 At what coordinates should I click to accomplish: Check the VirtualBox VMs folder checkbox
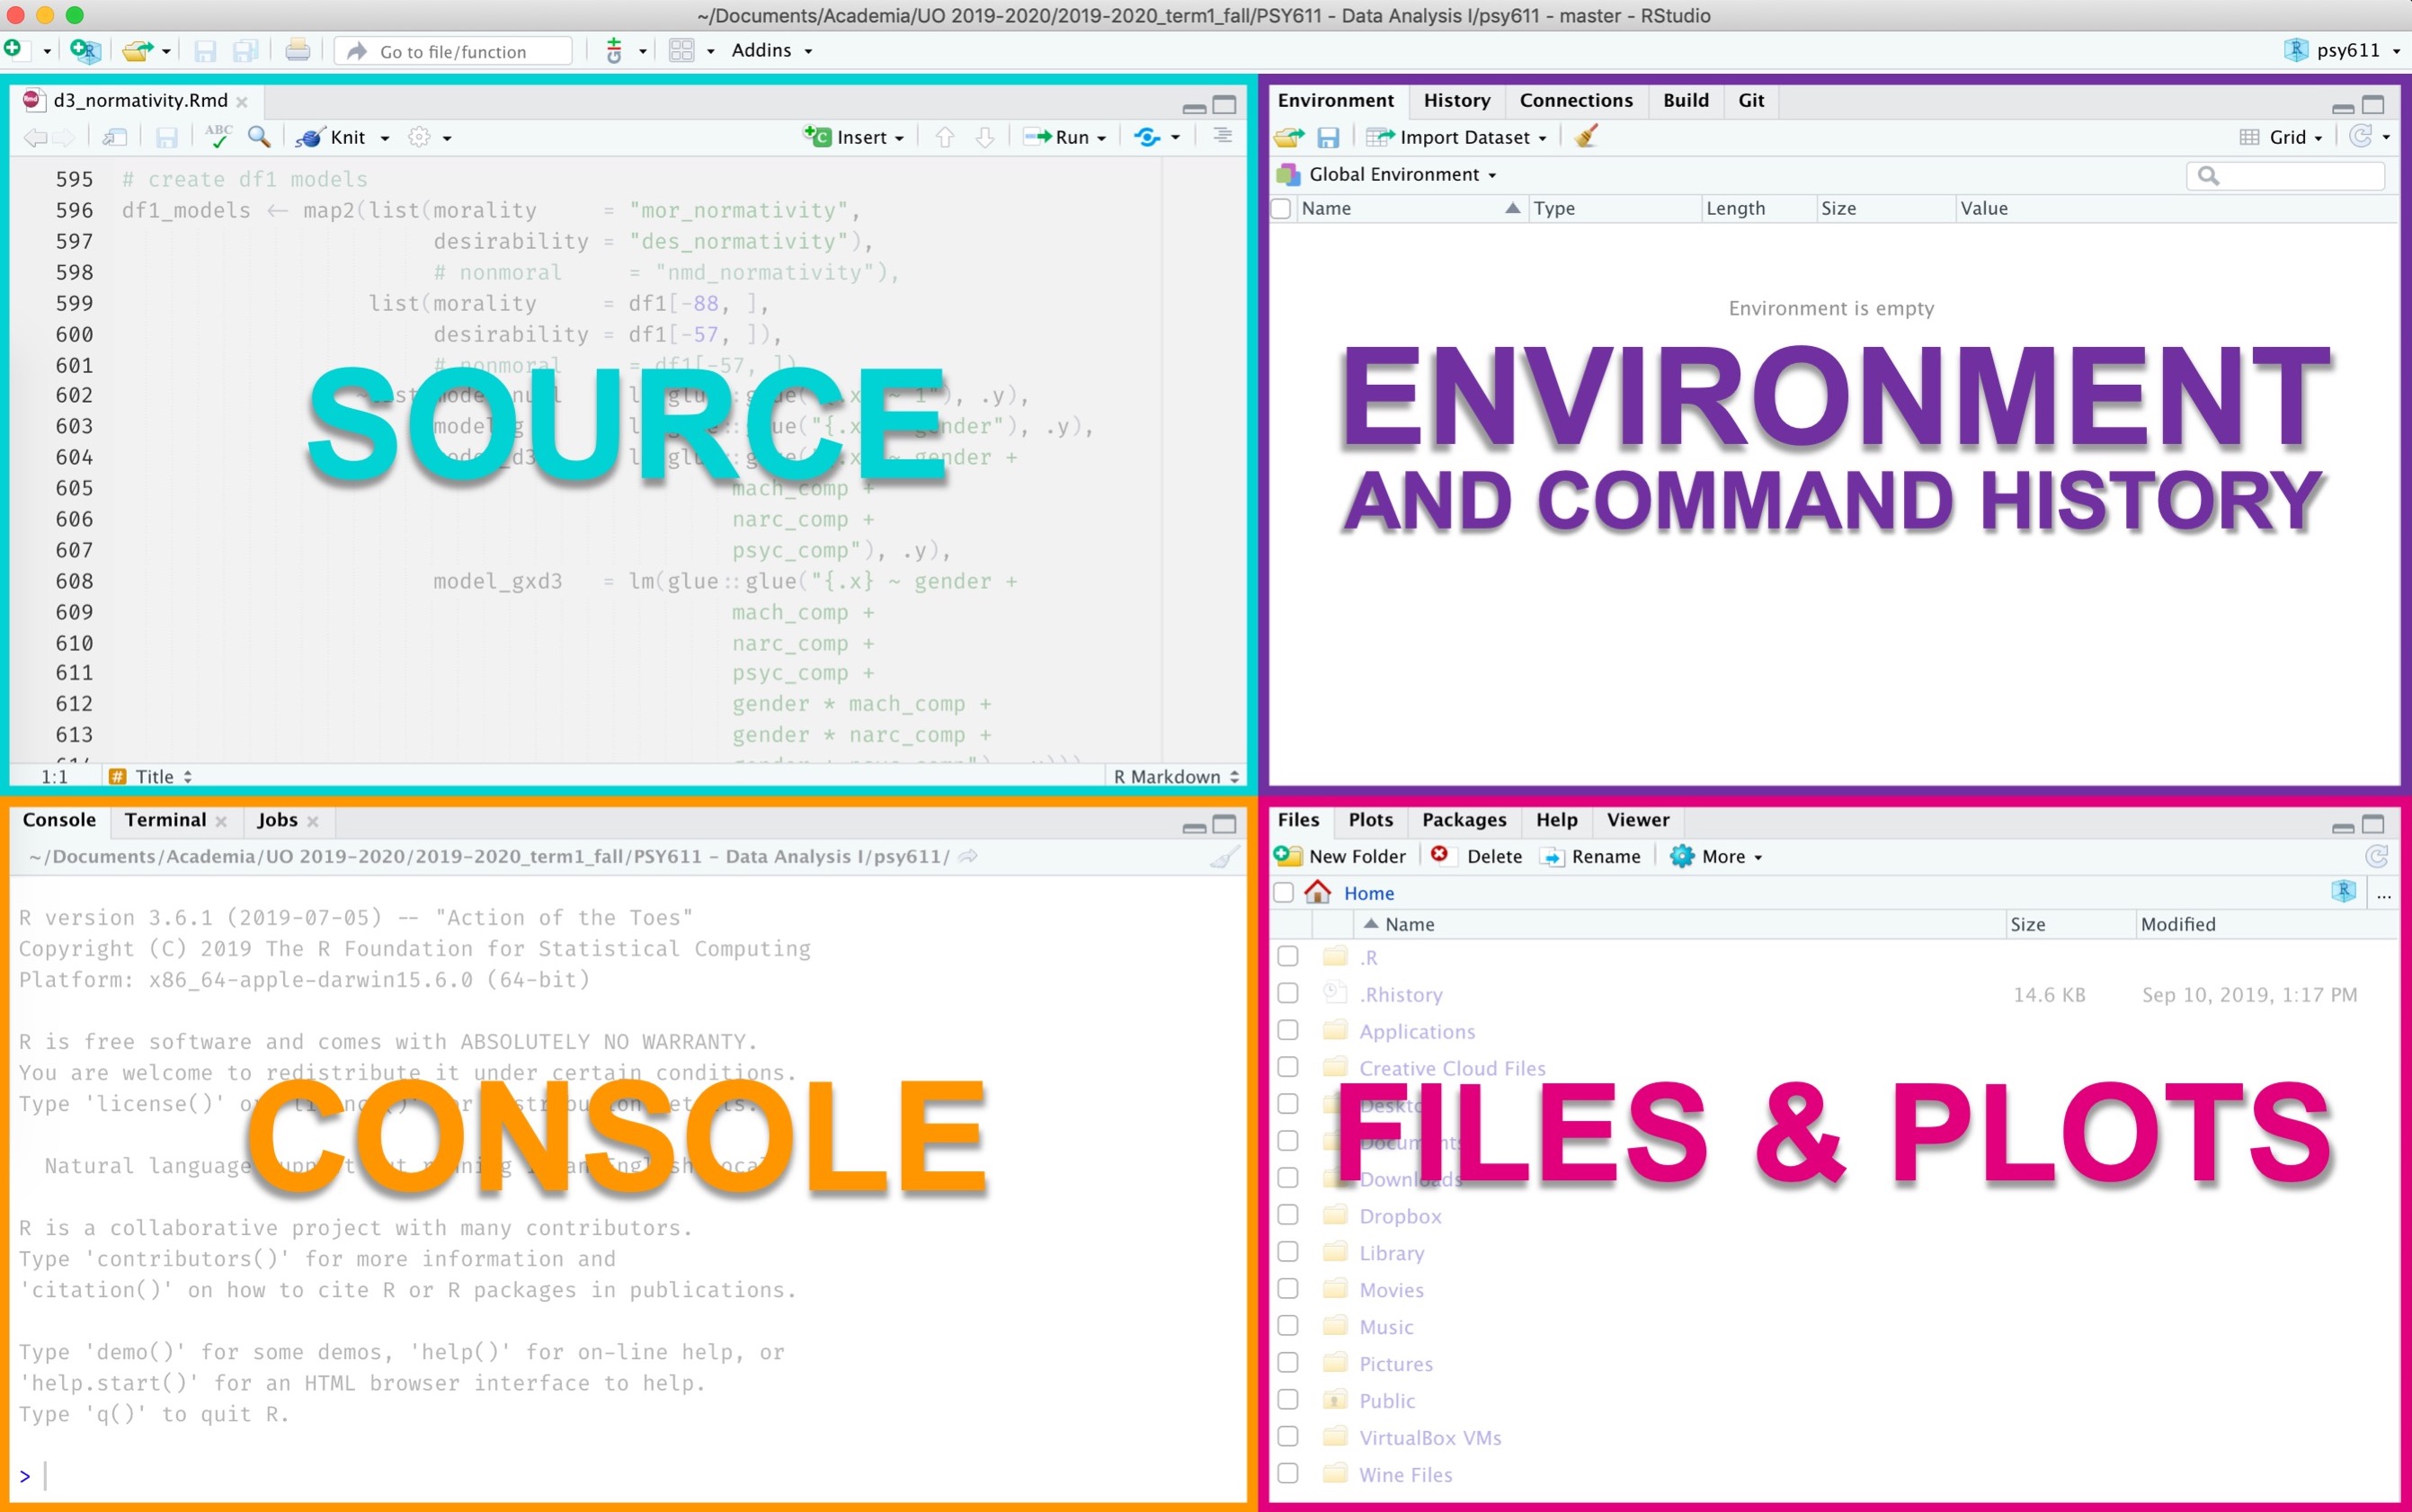[x=1288, y=1437]
